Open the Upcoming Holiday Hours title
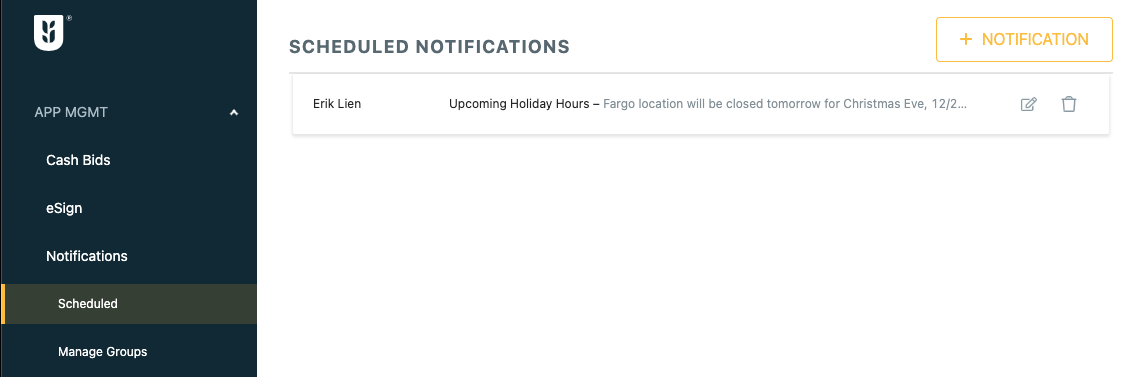The image size is (1136, 377). tap(519, 104)
